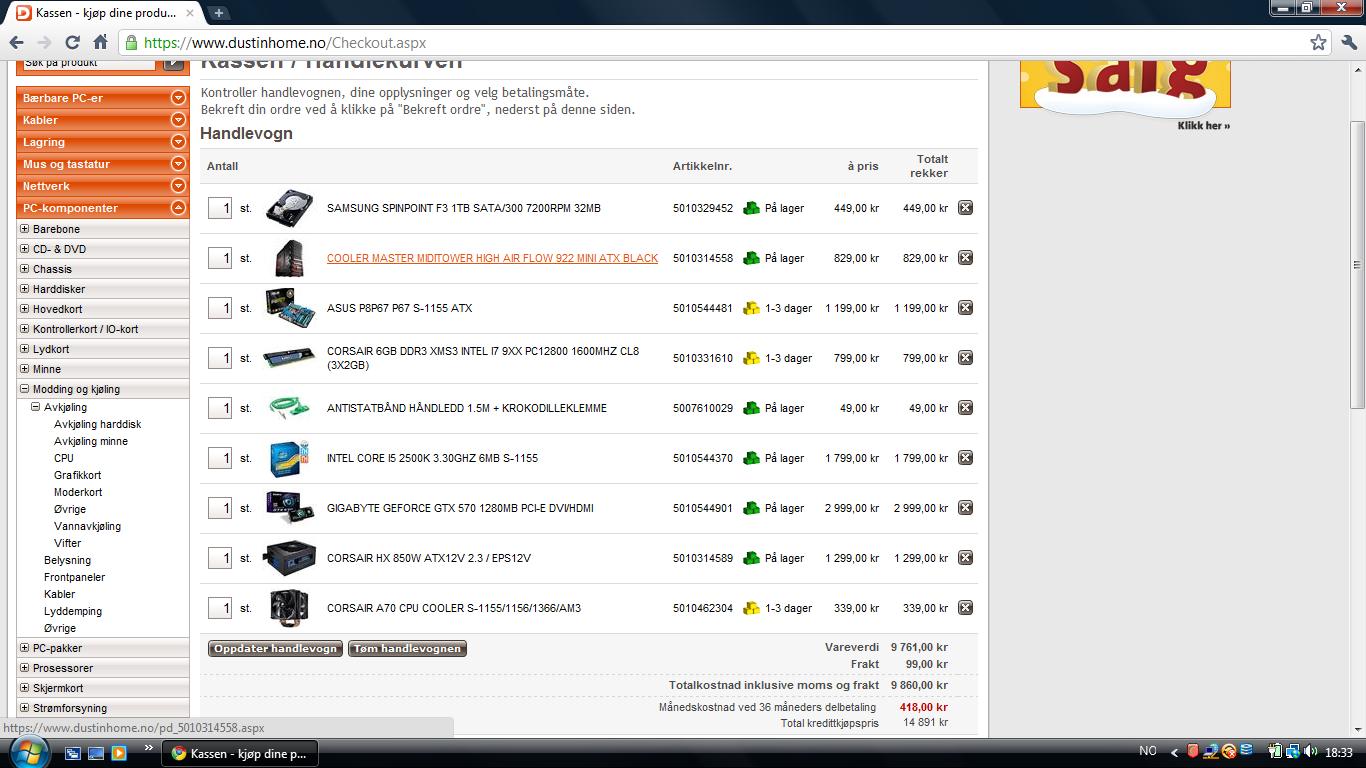1366x768 pixels.
Task: Remove the Samsung Spinpoint F3 from cart
Action: point(965,208)
